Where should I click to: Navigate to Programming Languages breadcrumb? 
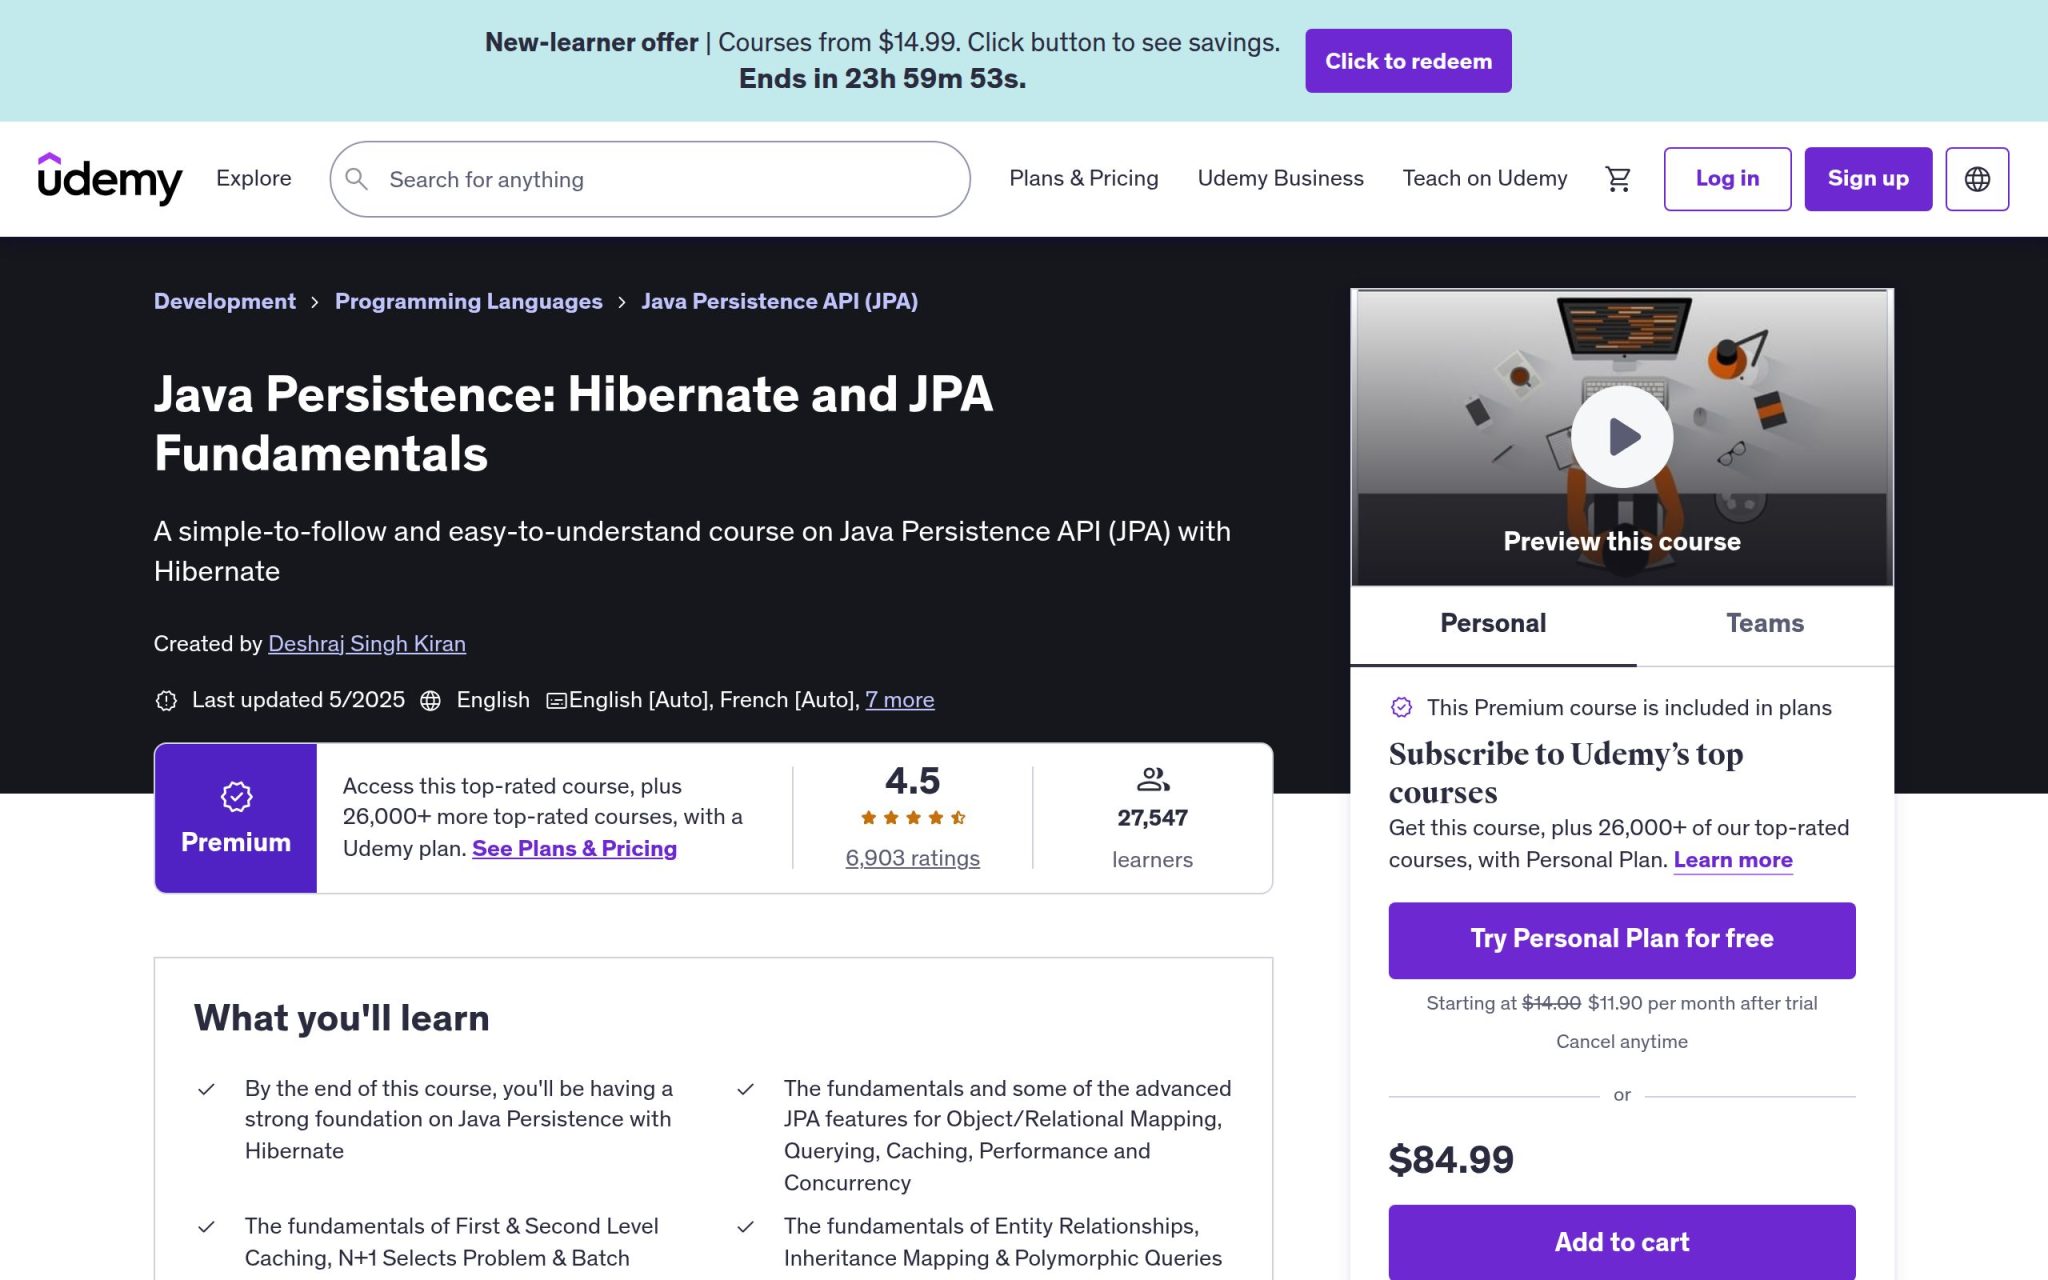[x=468, y=301]
